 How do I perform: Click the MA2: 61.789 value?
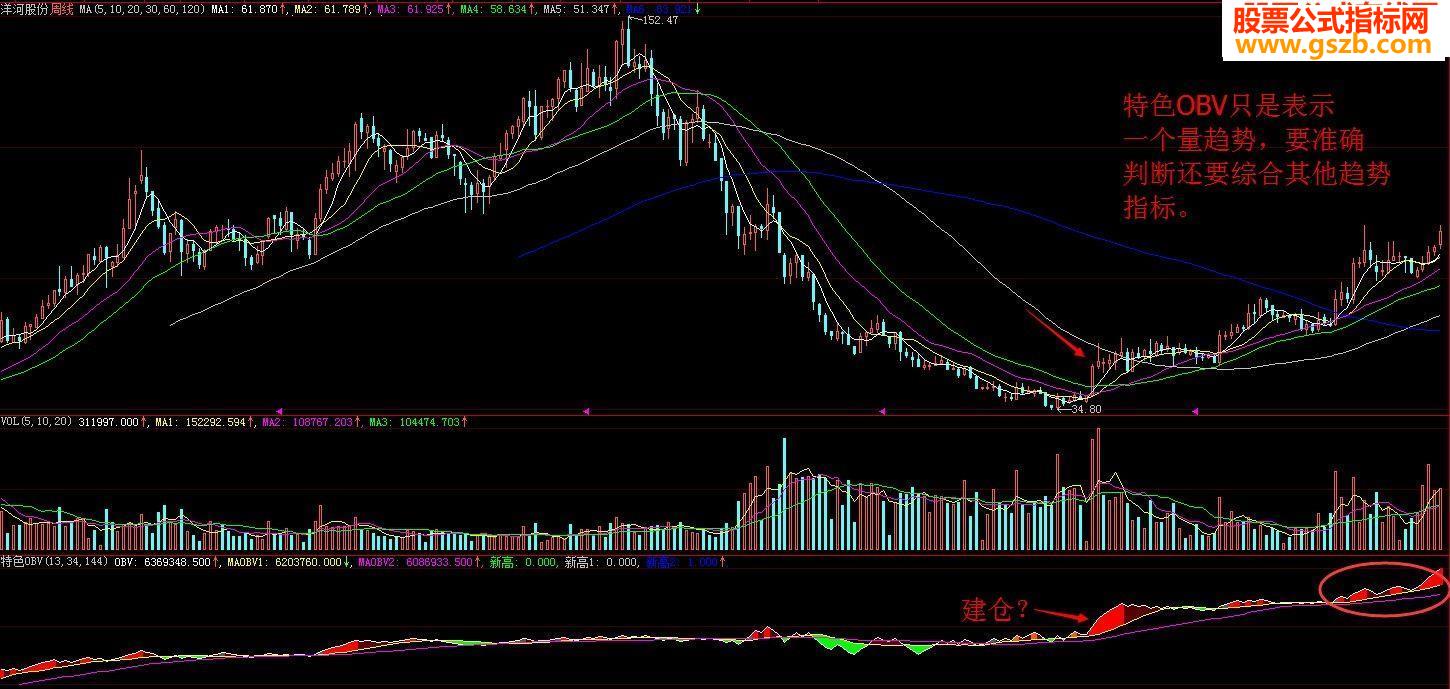[x=329, y=9]
